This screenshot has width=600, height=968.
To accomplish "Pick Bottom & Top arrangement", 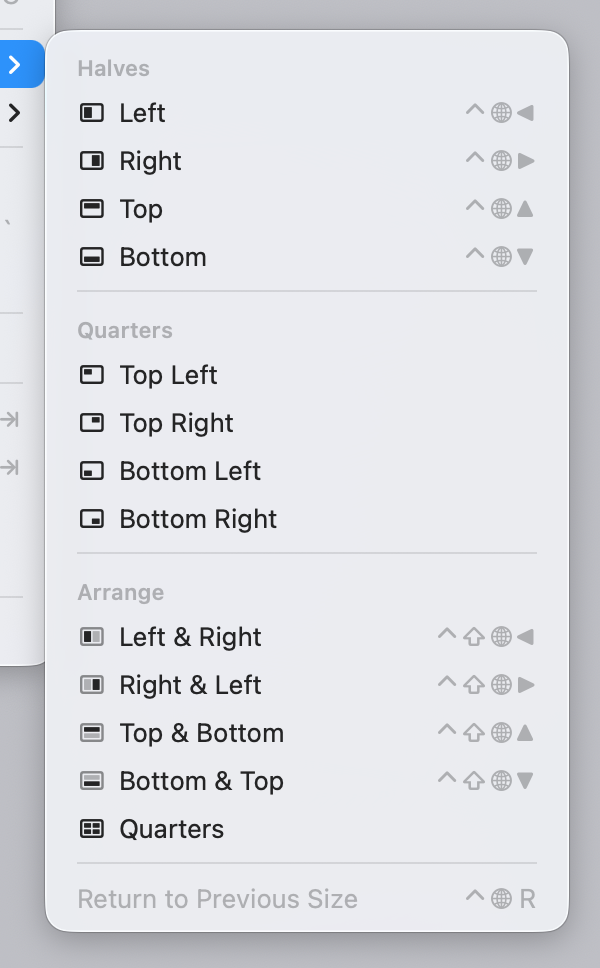I will tap(201, 781).
